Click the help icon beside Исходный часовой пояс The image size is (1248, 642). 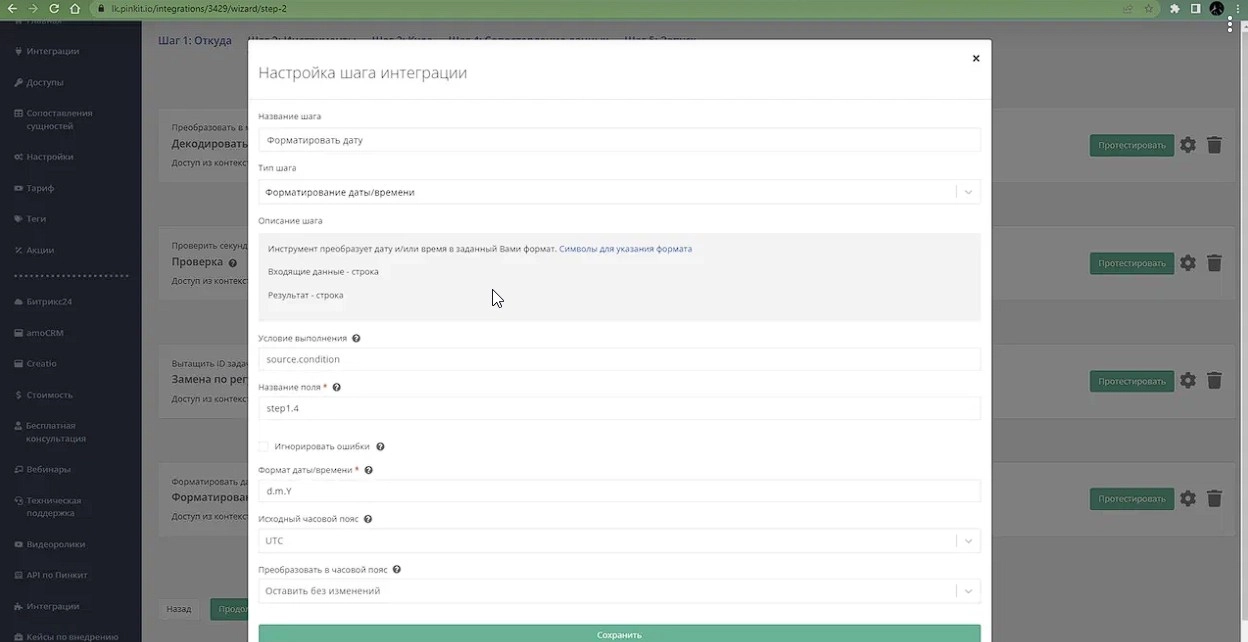coord(368,520)
